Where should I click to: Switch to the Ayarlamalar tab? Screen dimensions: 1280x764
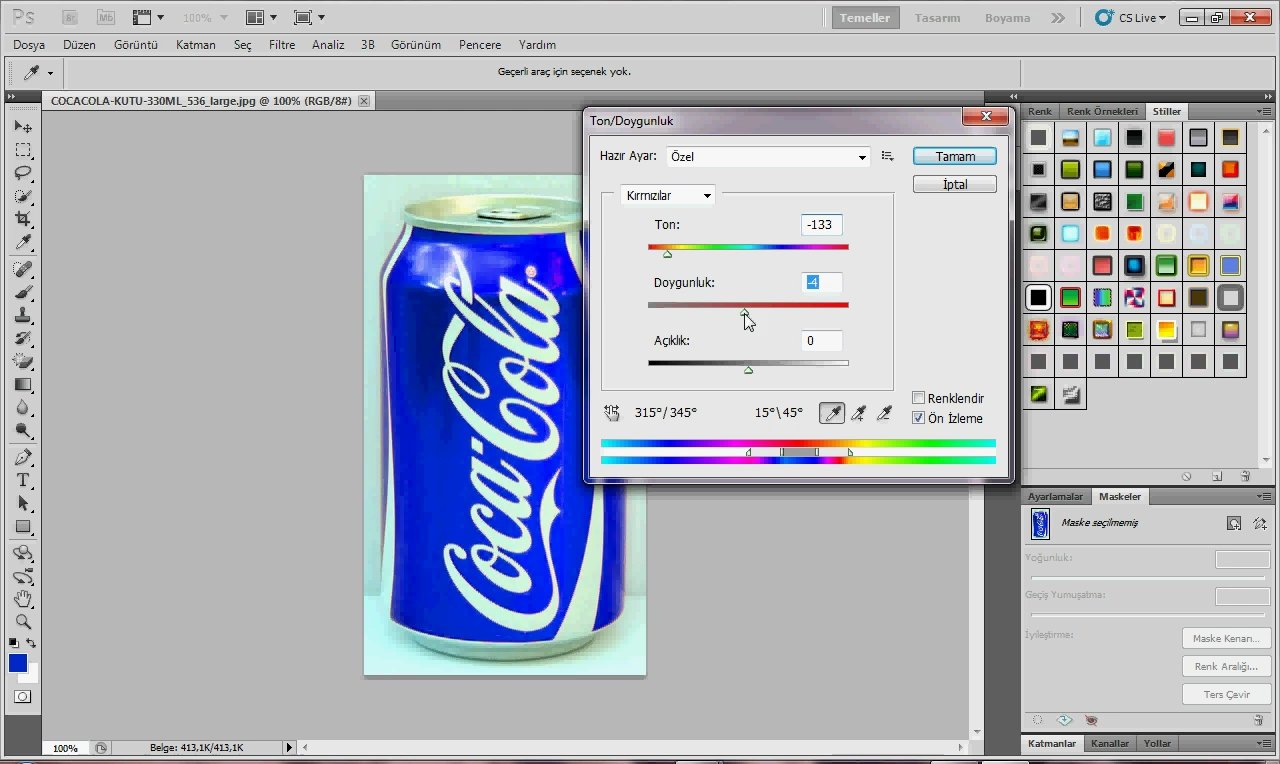click(1056, 496)
